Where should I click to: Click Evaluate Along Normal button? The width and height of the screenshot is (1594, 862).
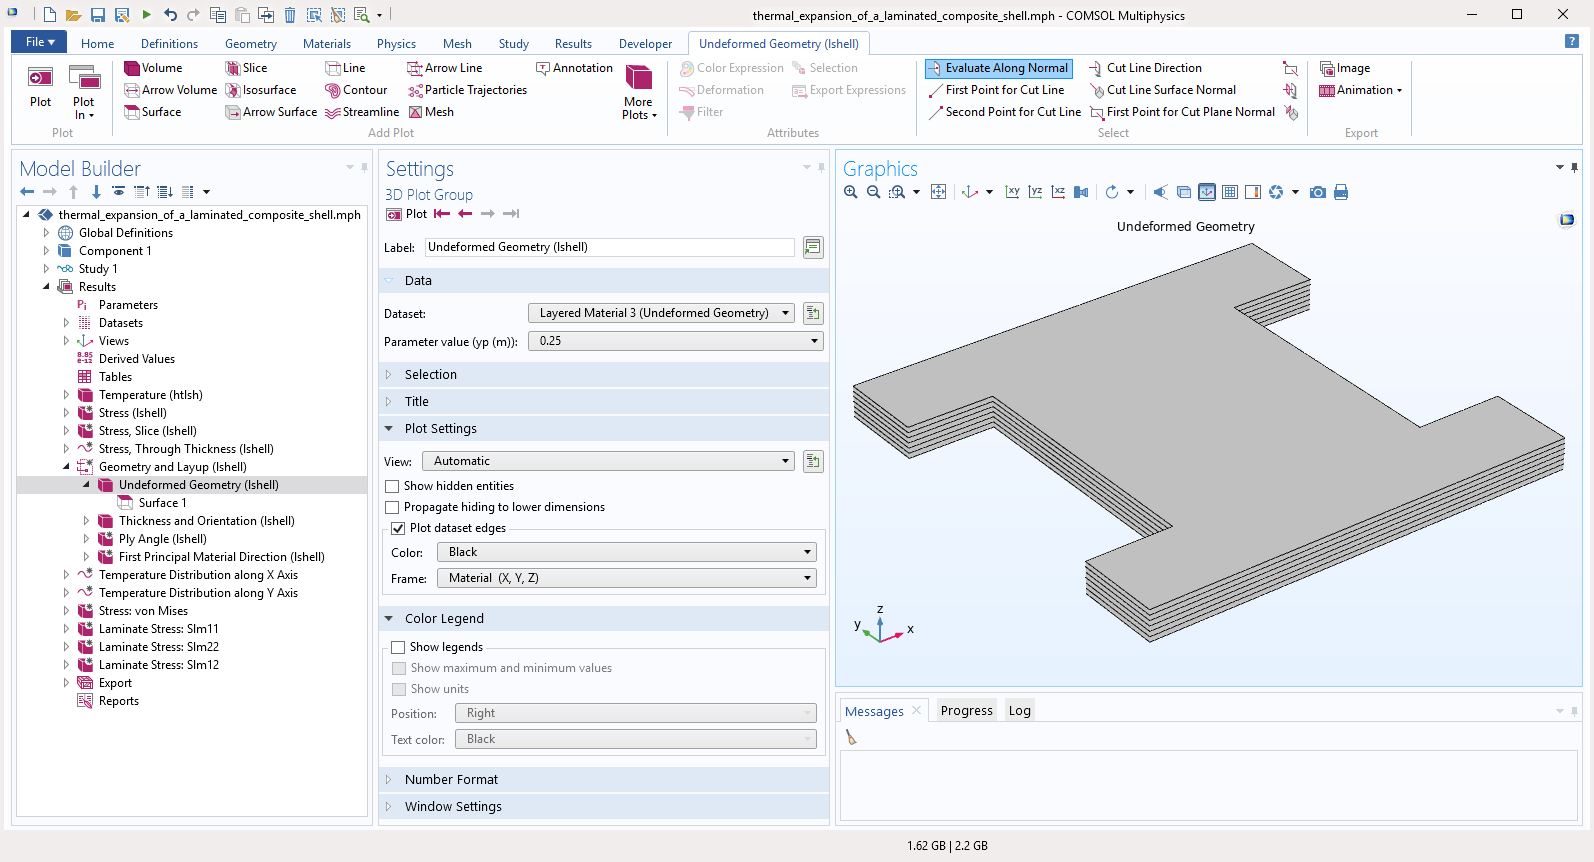pyautogui.click(x=998, y=68)
